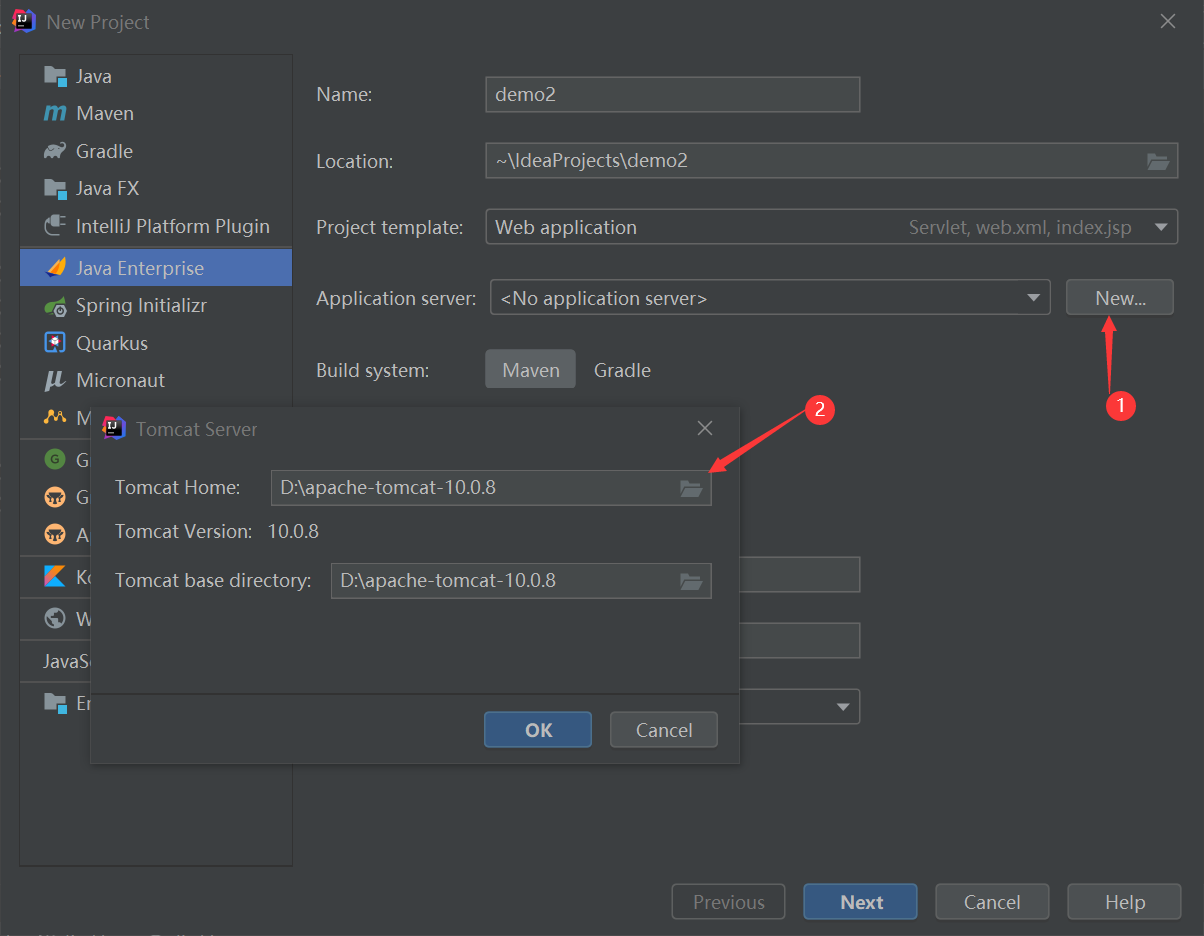This screenshot has width=1204, height=936.
Task: Click Application server label
Action: (x=396, y=298)
